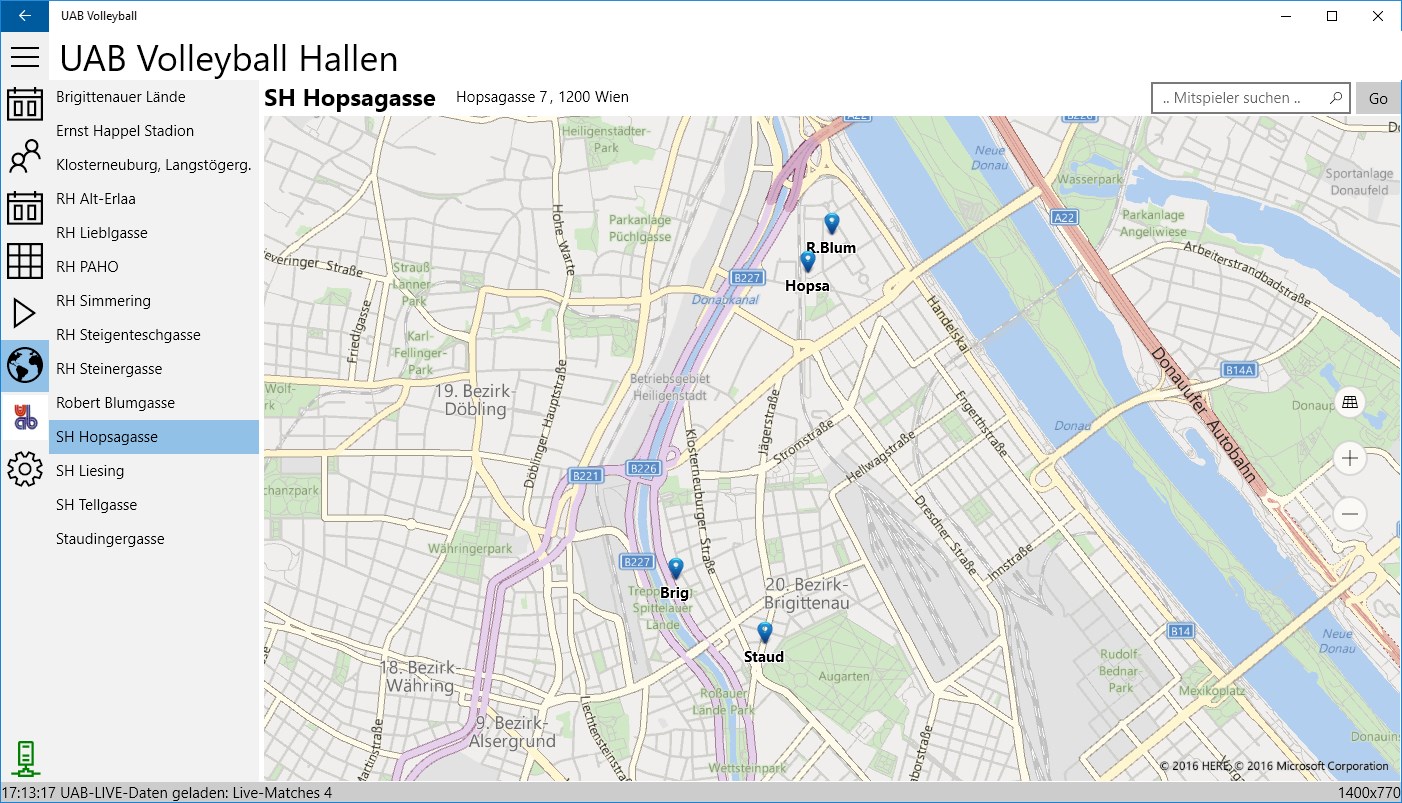1402x803 pixels.
Task: Select RH Steigenteschgasse hall
Action: (154, 335)
